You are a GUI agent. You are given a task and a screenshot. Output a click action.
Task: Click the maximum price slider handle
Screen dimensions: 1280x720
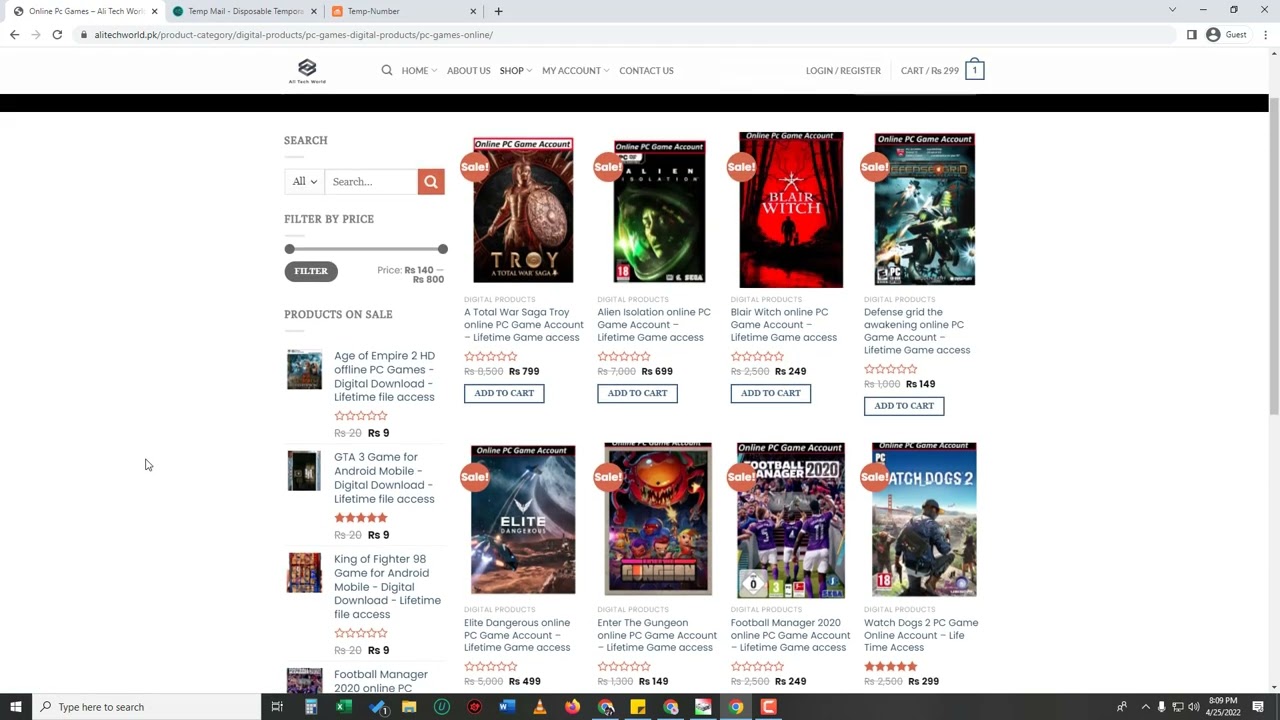tap(442, 249)
